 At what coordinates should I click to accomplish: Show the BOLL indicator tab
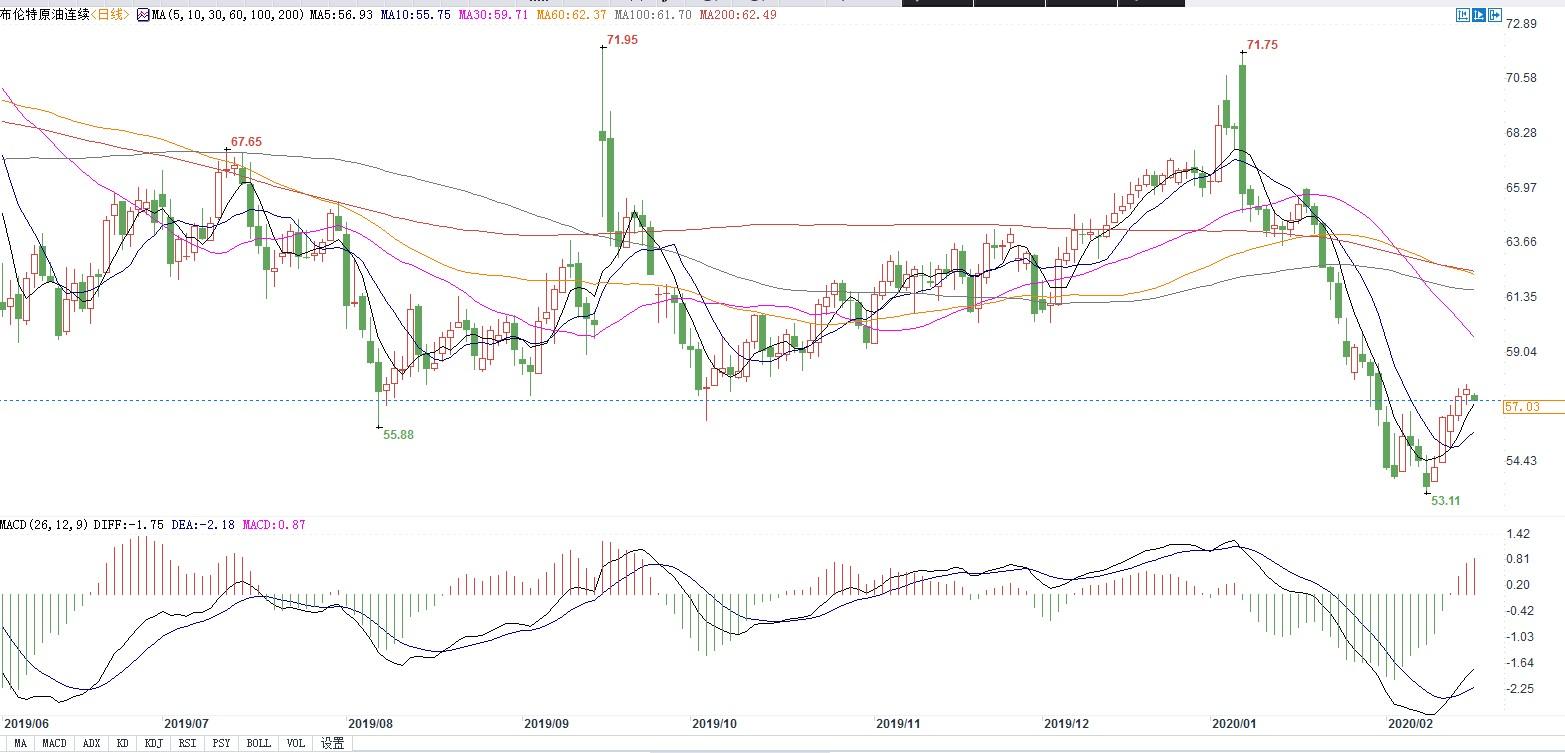(258, 743)
